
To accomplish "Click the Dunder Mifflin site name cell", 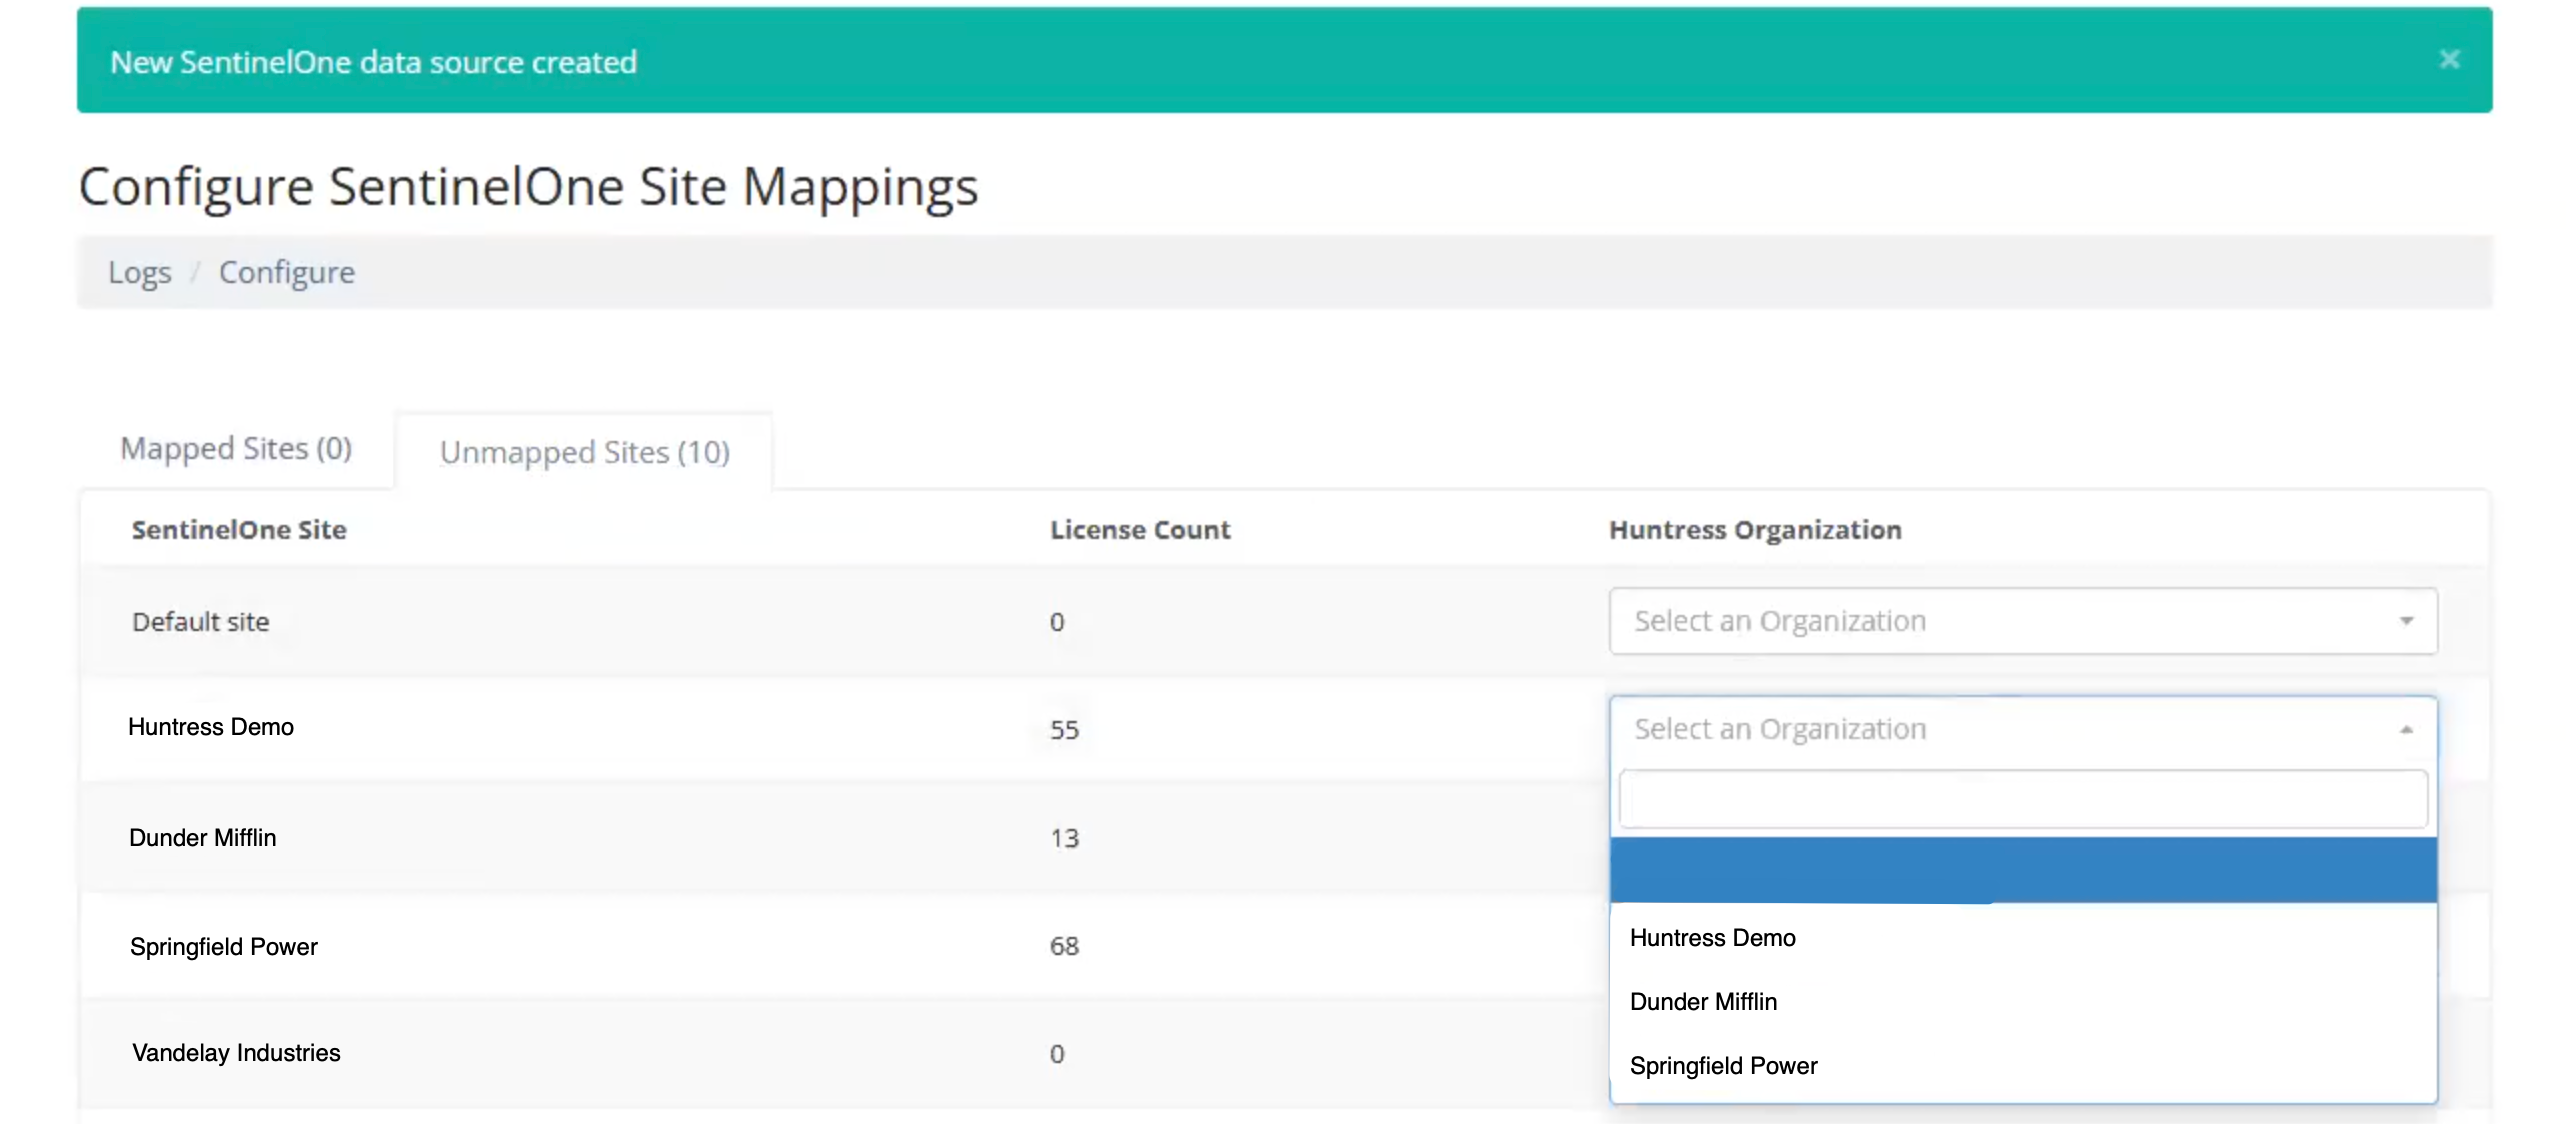I will 203,838.
